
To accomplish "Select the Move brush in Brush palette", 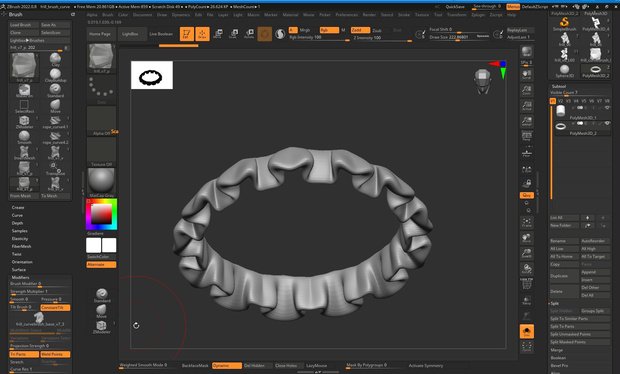I will pos(55,106).
